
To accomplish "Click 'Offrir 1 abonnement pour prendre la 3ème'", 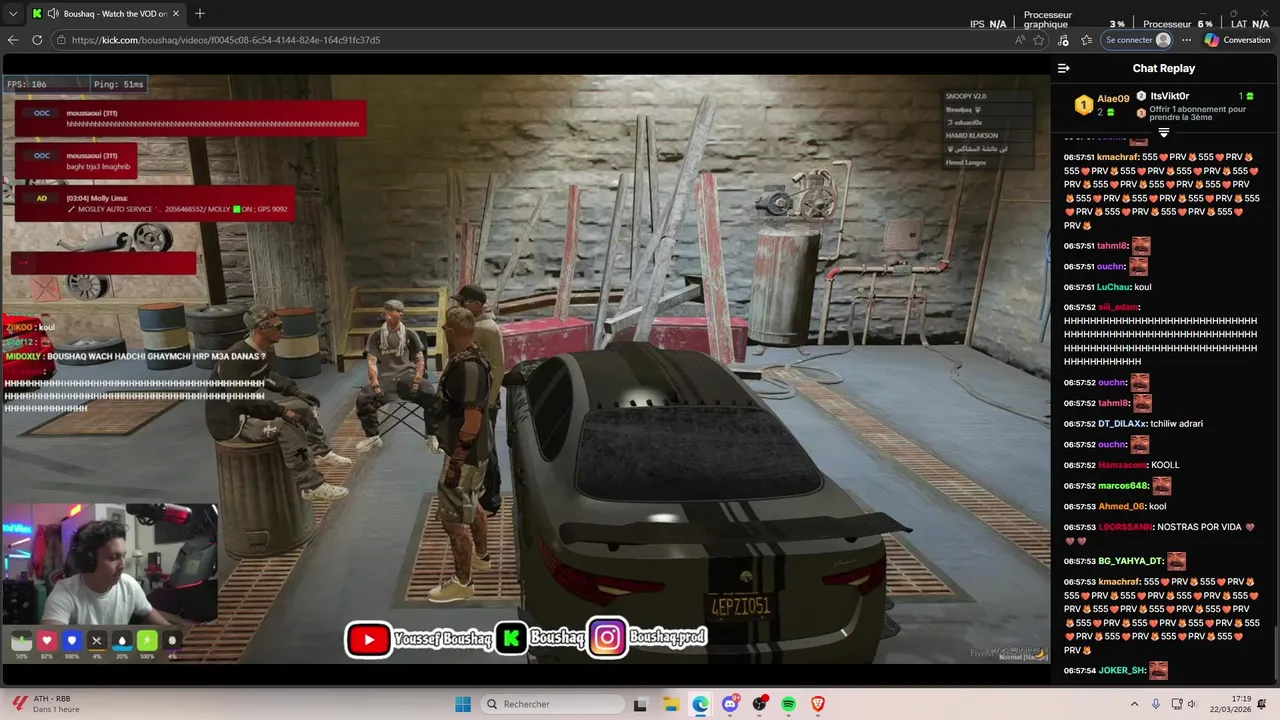I will [x=1198, y=113].
